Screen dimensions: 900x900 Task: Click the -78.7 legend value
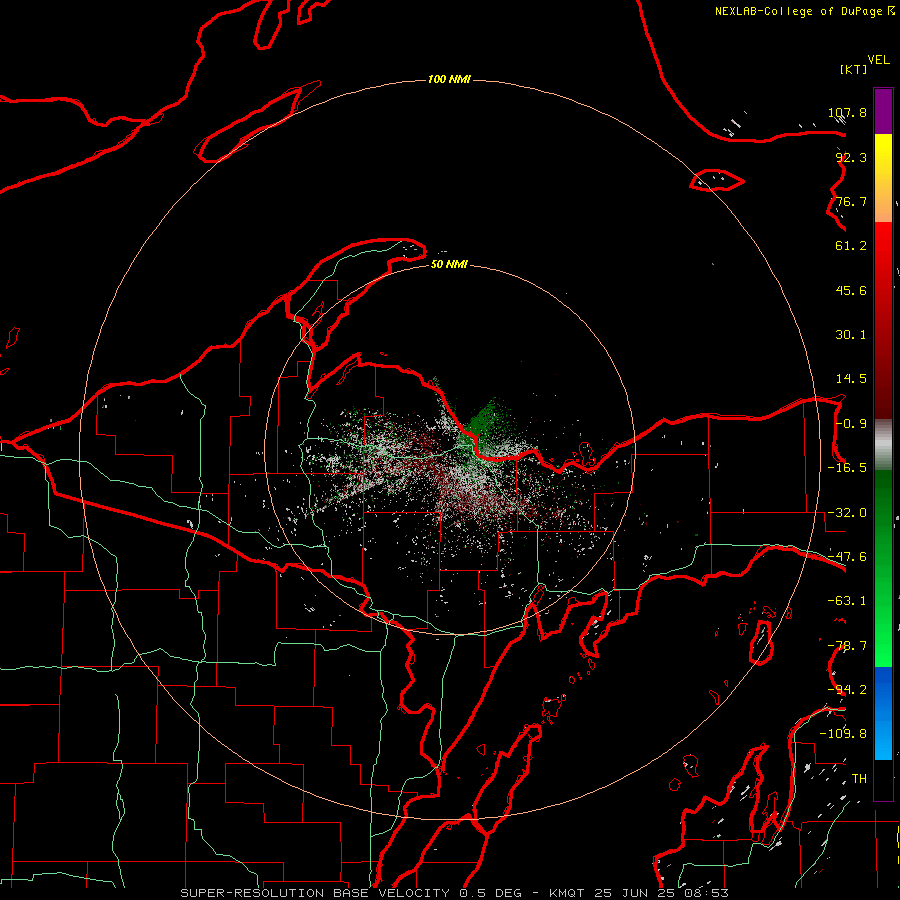tap(847, 646)
